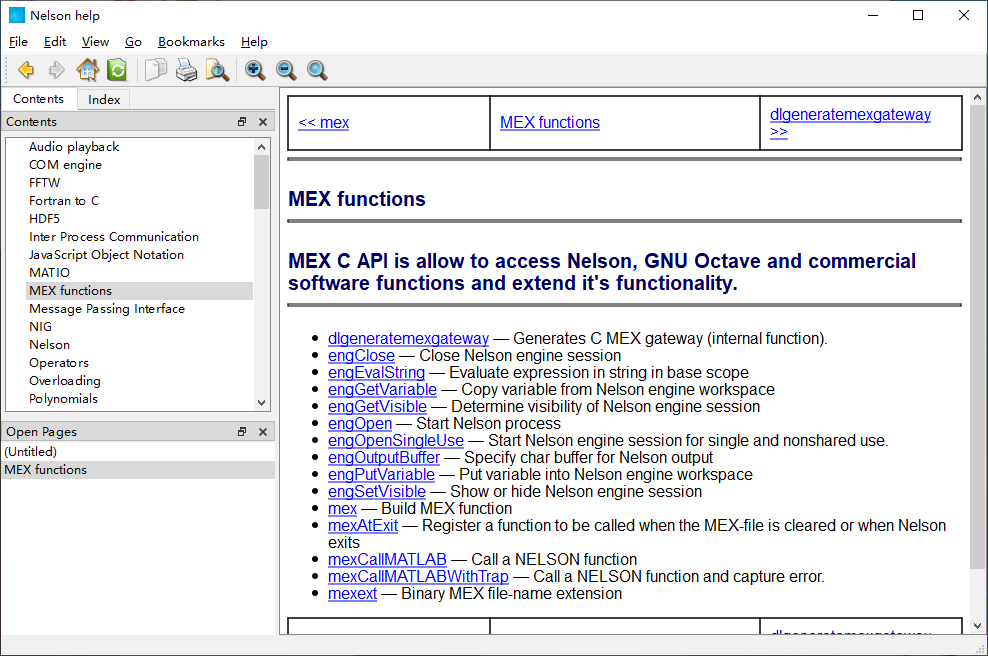Open the engOpen link

[360, 423]
